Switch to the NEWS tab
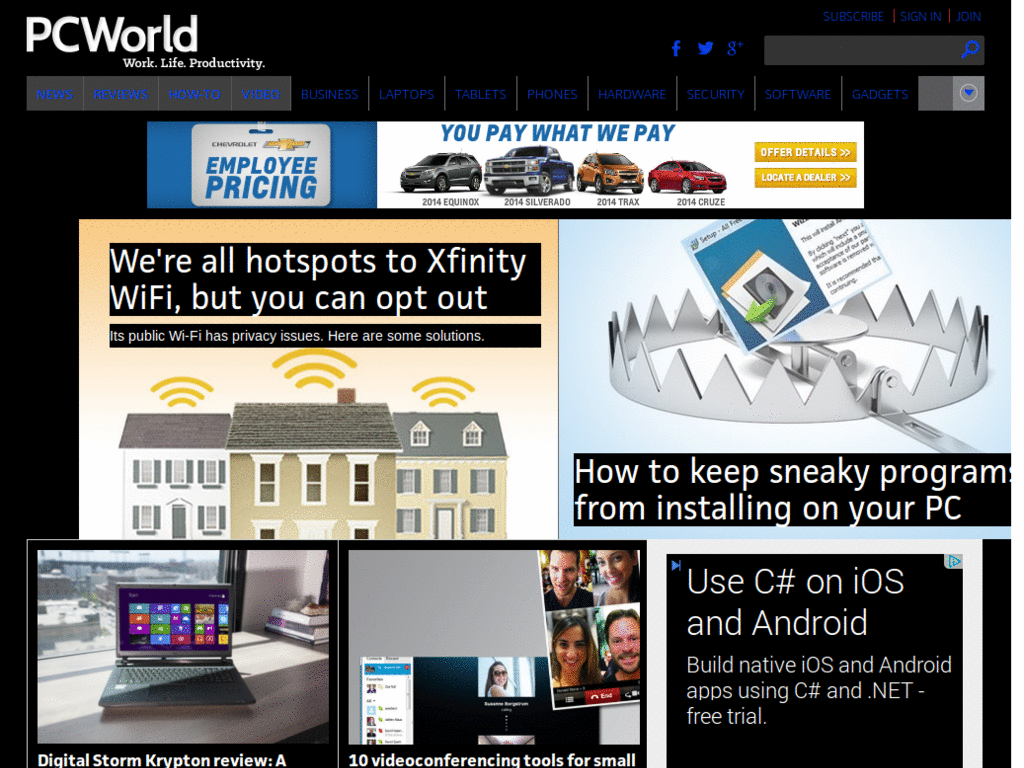 [54, 93]
